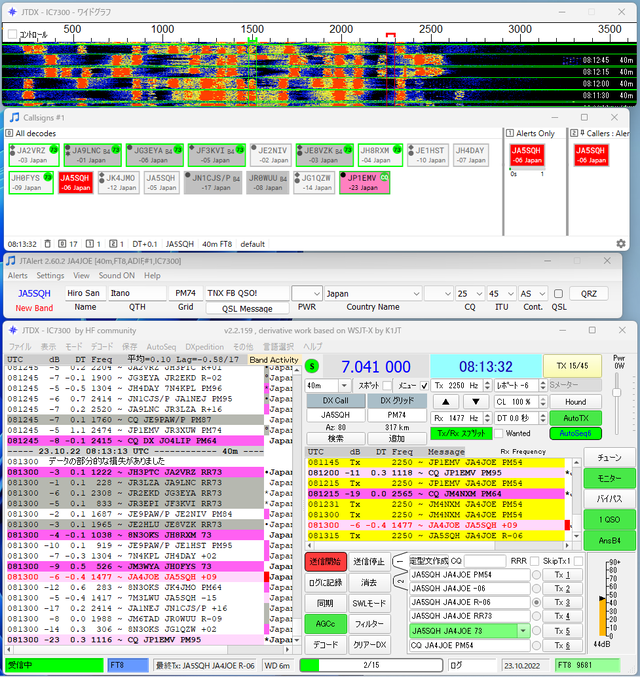Open Callsigns window settings gear

[621, 244]
